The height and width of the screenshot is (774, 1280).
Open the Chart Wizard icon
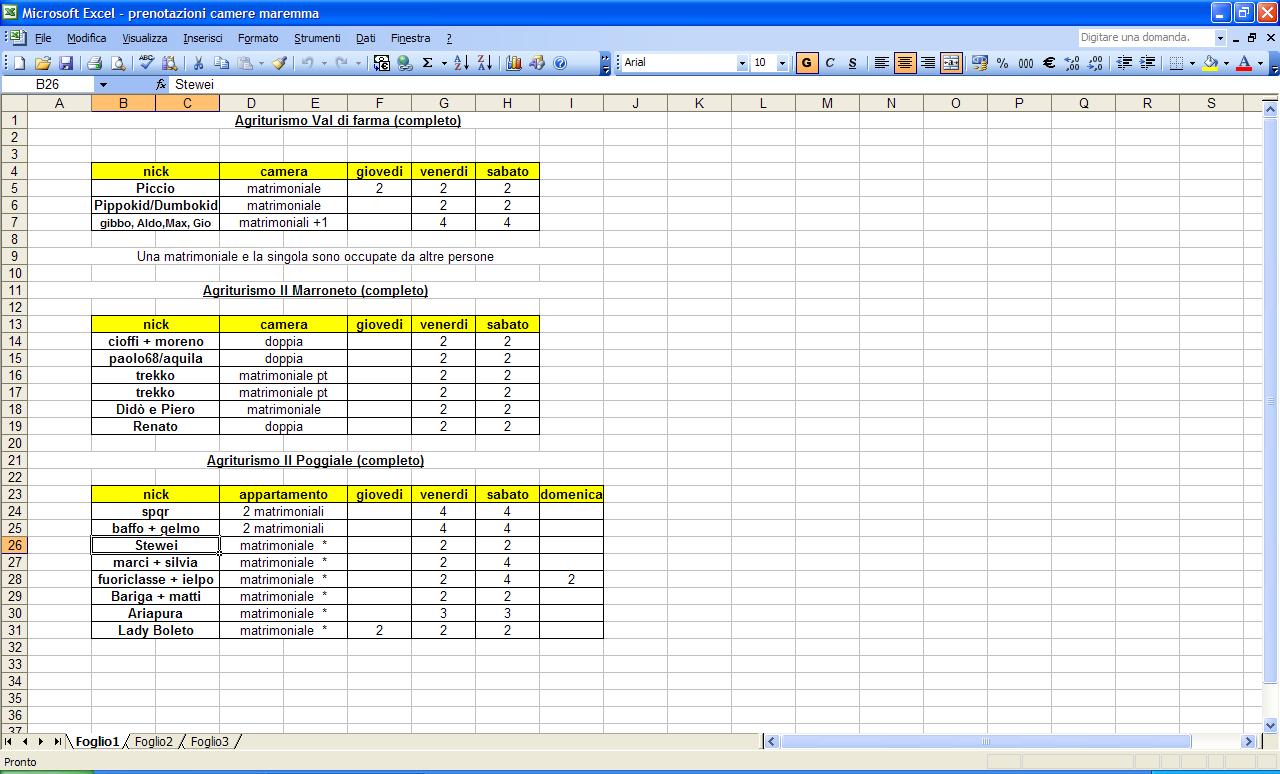514,63
